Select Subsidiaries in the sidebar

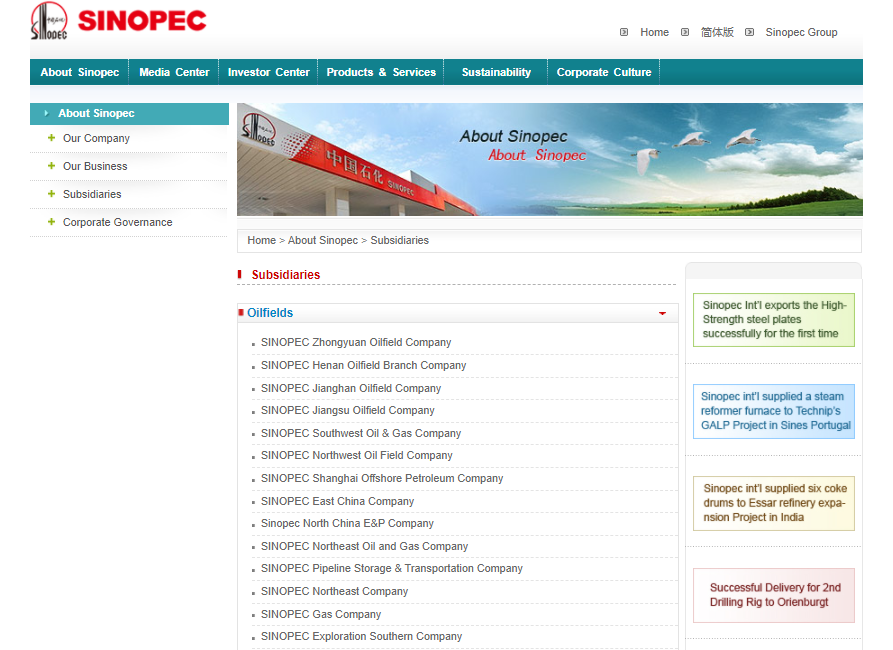pyautogui.click(x=92, y=194)
